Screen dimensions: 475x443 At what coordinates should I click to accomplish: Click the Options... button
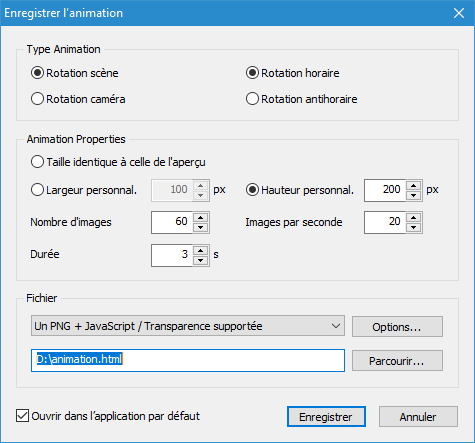397,327
